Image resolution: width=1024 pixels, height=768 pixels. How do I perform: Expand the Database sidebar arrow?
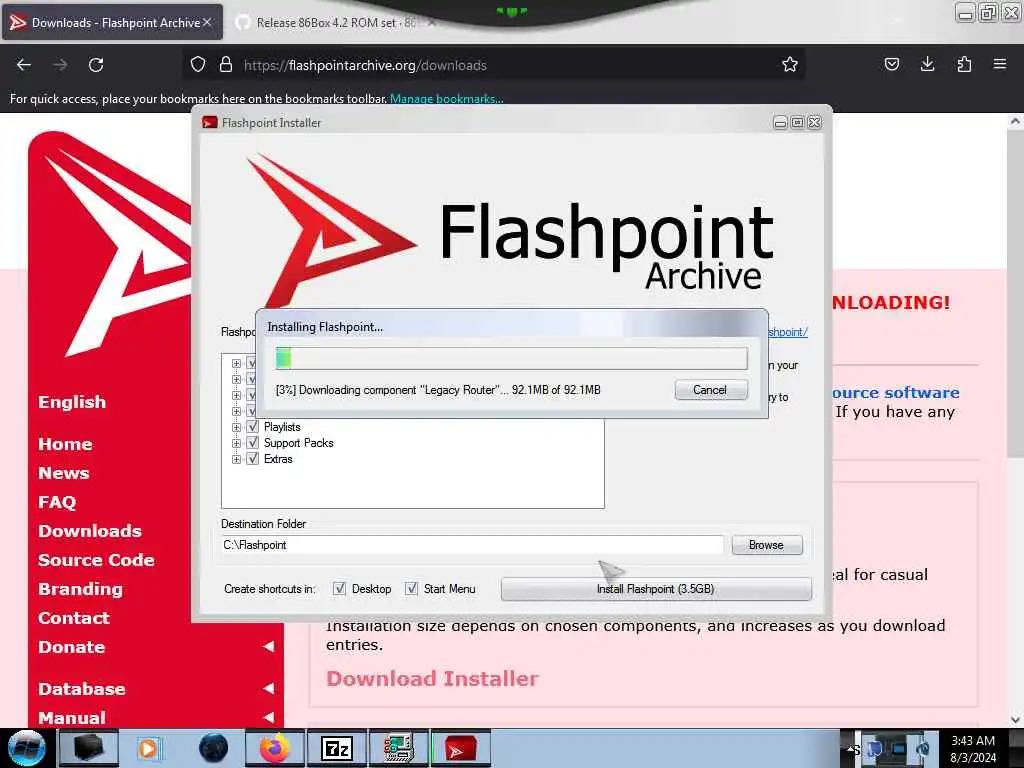pos(268,688)
